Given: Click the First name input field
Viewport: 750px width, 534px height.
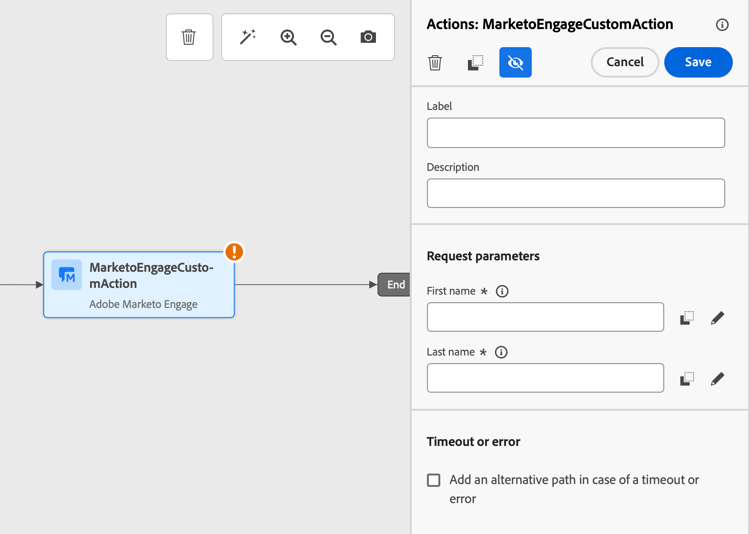Looking at the screenshot, I should (x=545, y=317).
